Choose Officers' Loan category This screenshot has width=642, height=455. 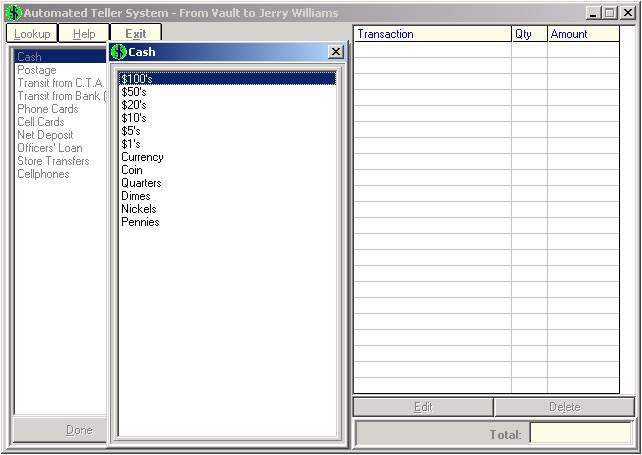point(50,148)
